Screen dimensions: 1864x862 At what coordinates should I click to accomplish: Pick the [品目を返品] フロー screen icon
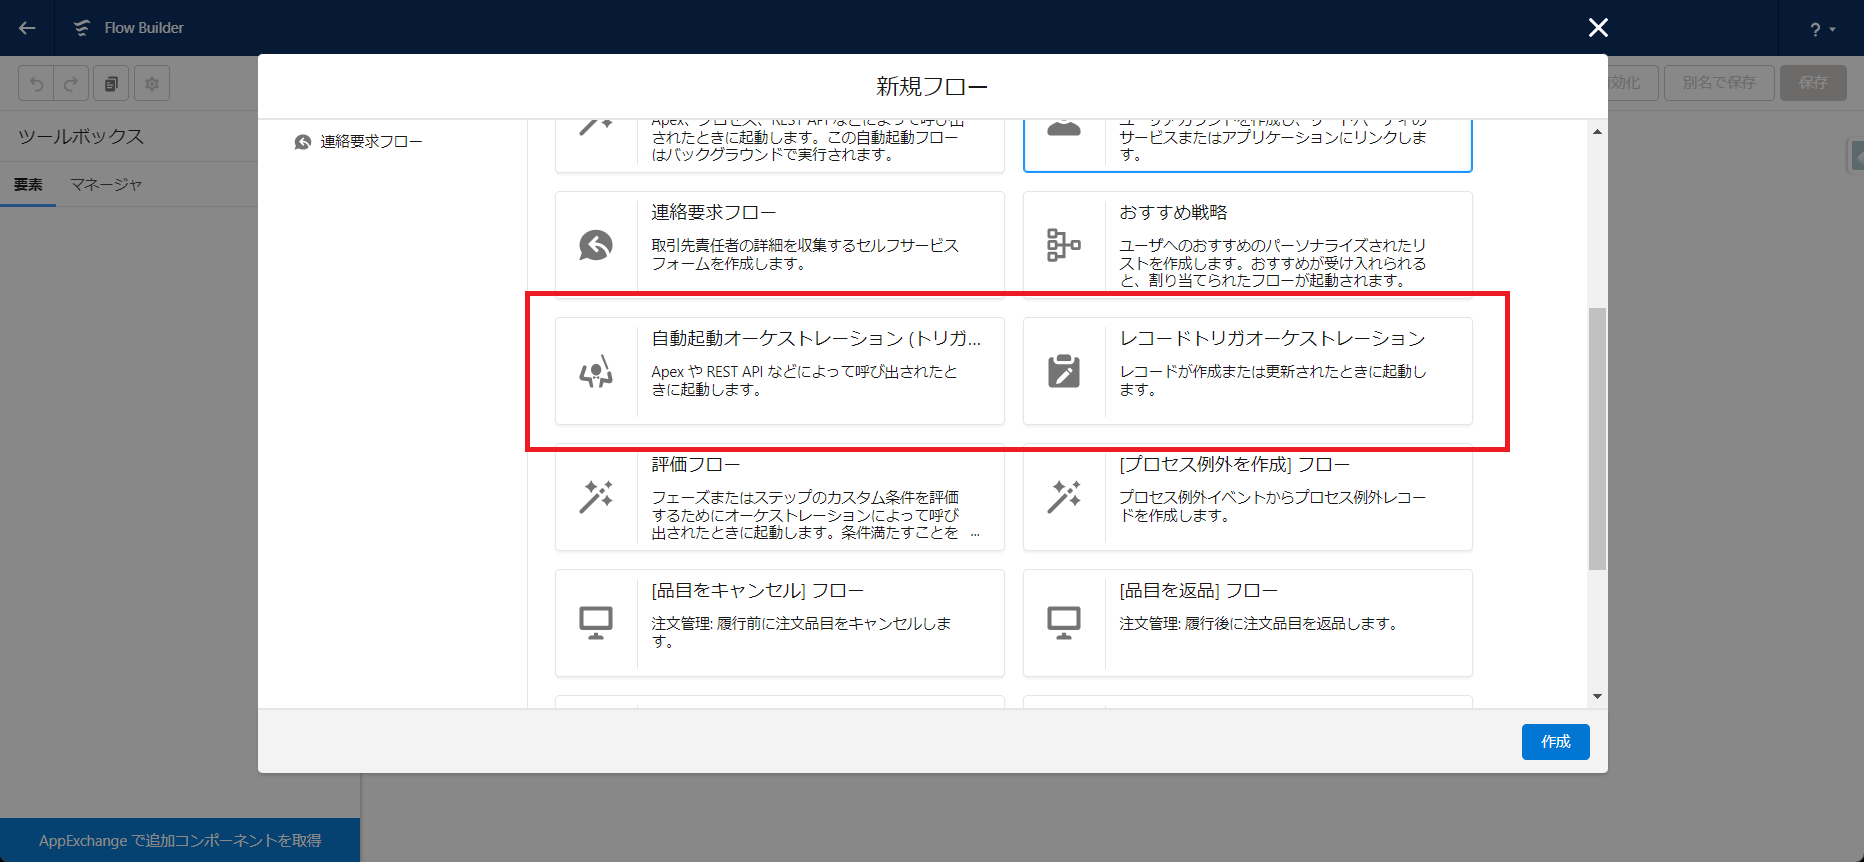[x=1063, y=623]
